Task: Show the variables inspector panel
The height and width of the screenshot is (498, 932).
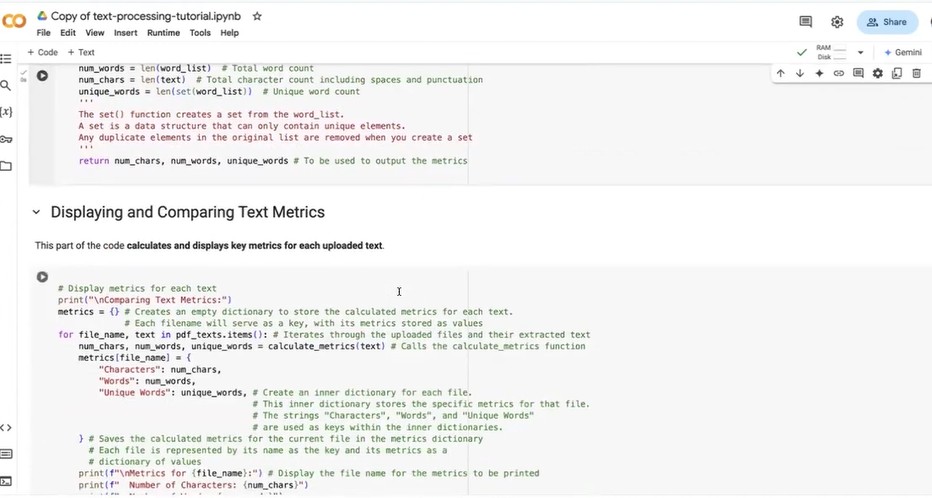Action: point(6,112)
